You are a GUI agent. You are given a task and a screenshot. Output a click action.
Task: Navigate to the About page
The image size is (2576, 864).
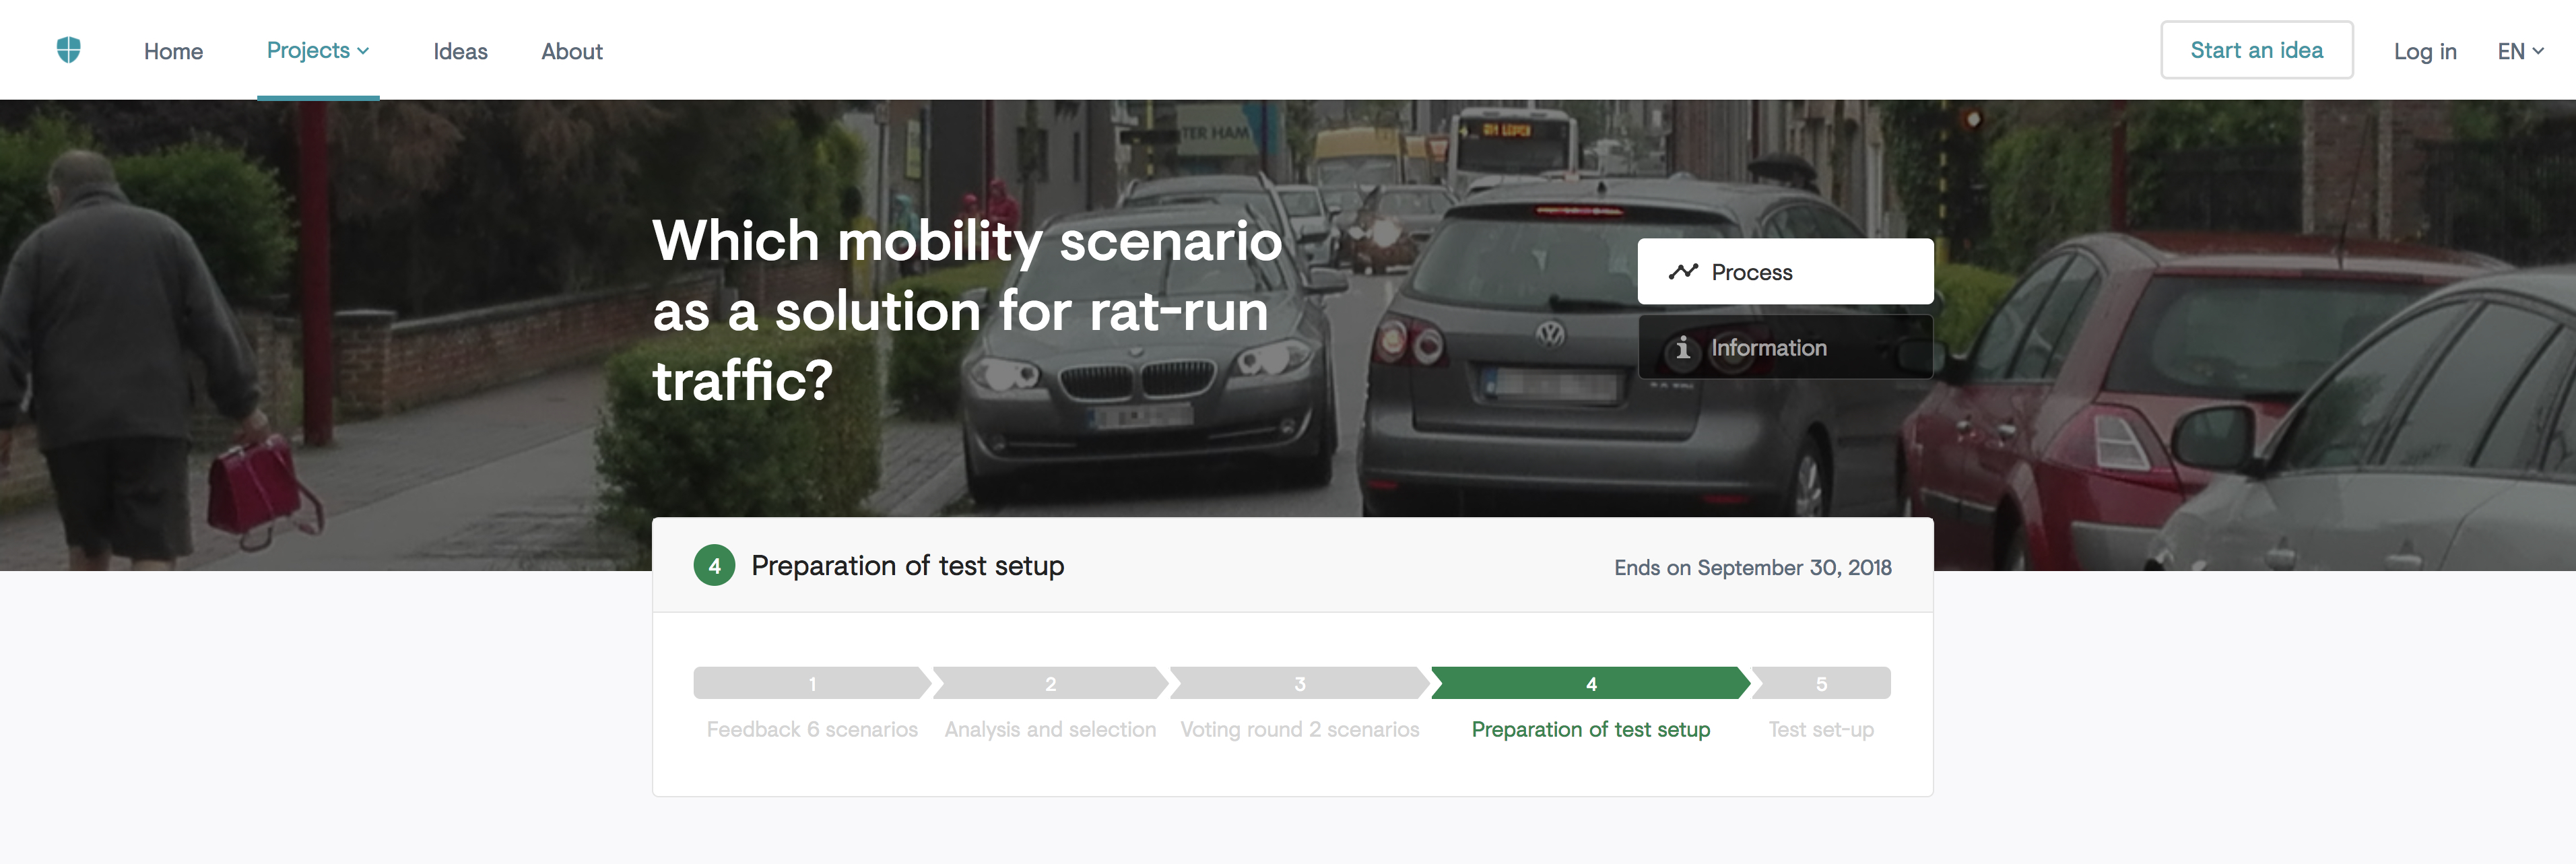[x=572, y=51]
